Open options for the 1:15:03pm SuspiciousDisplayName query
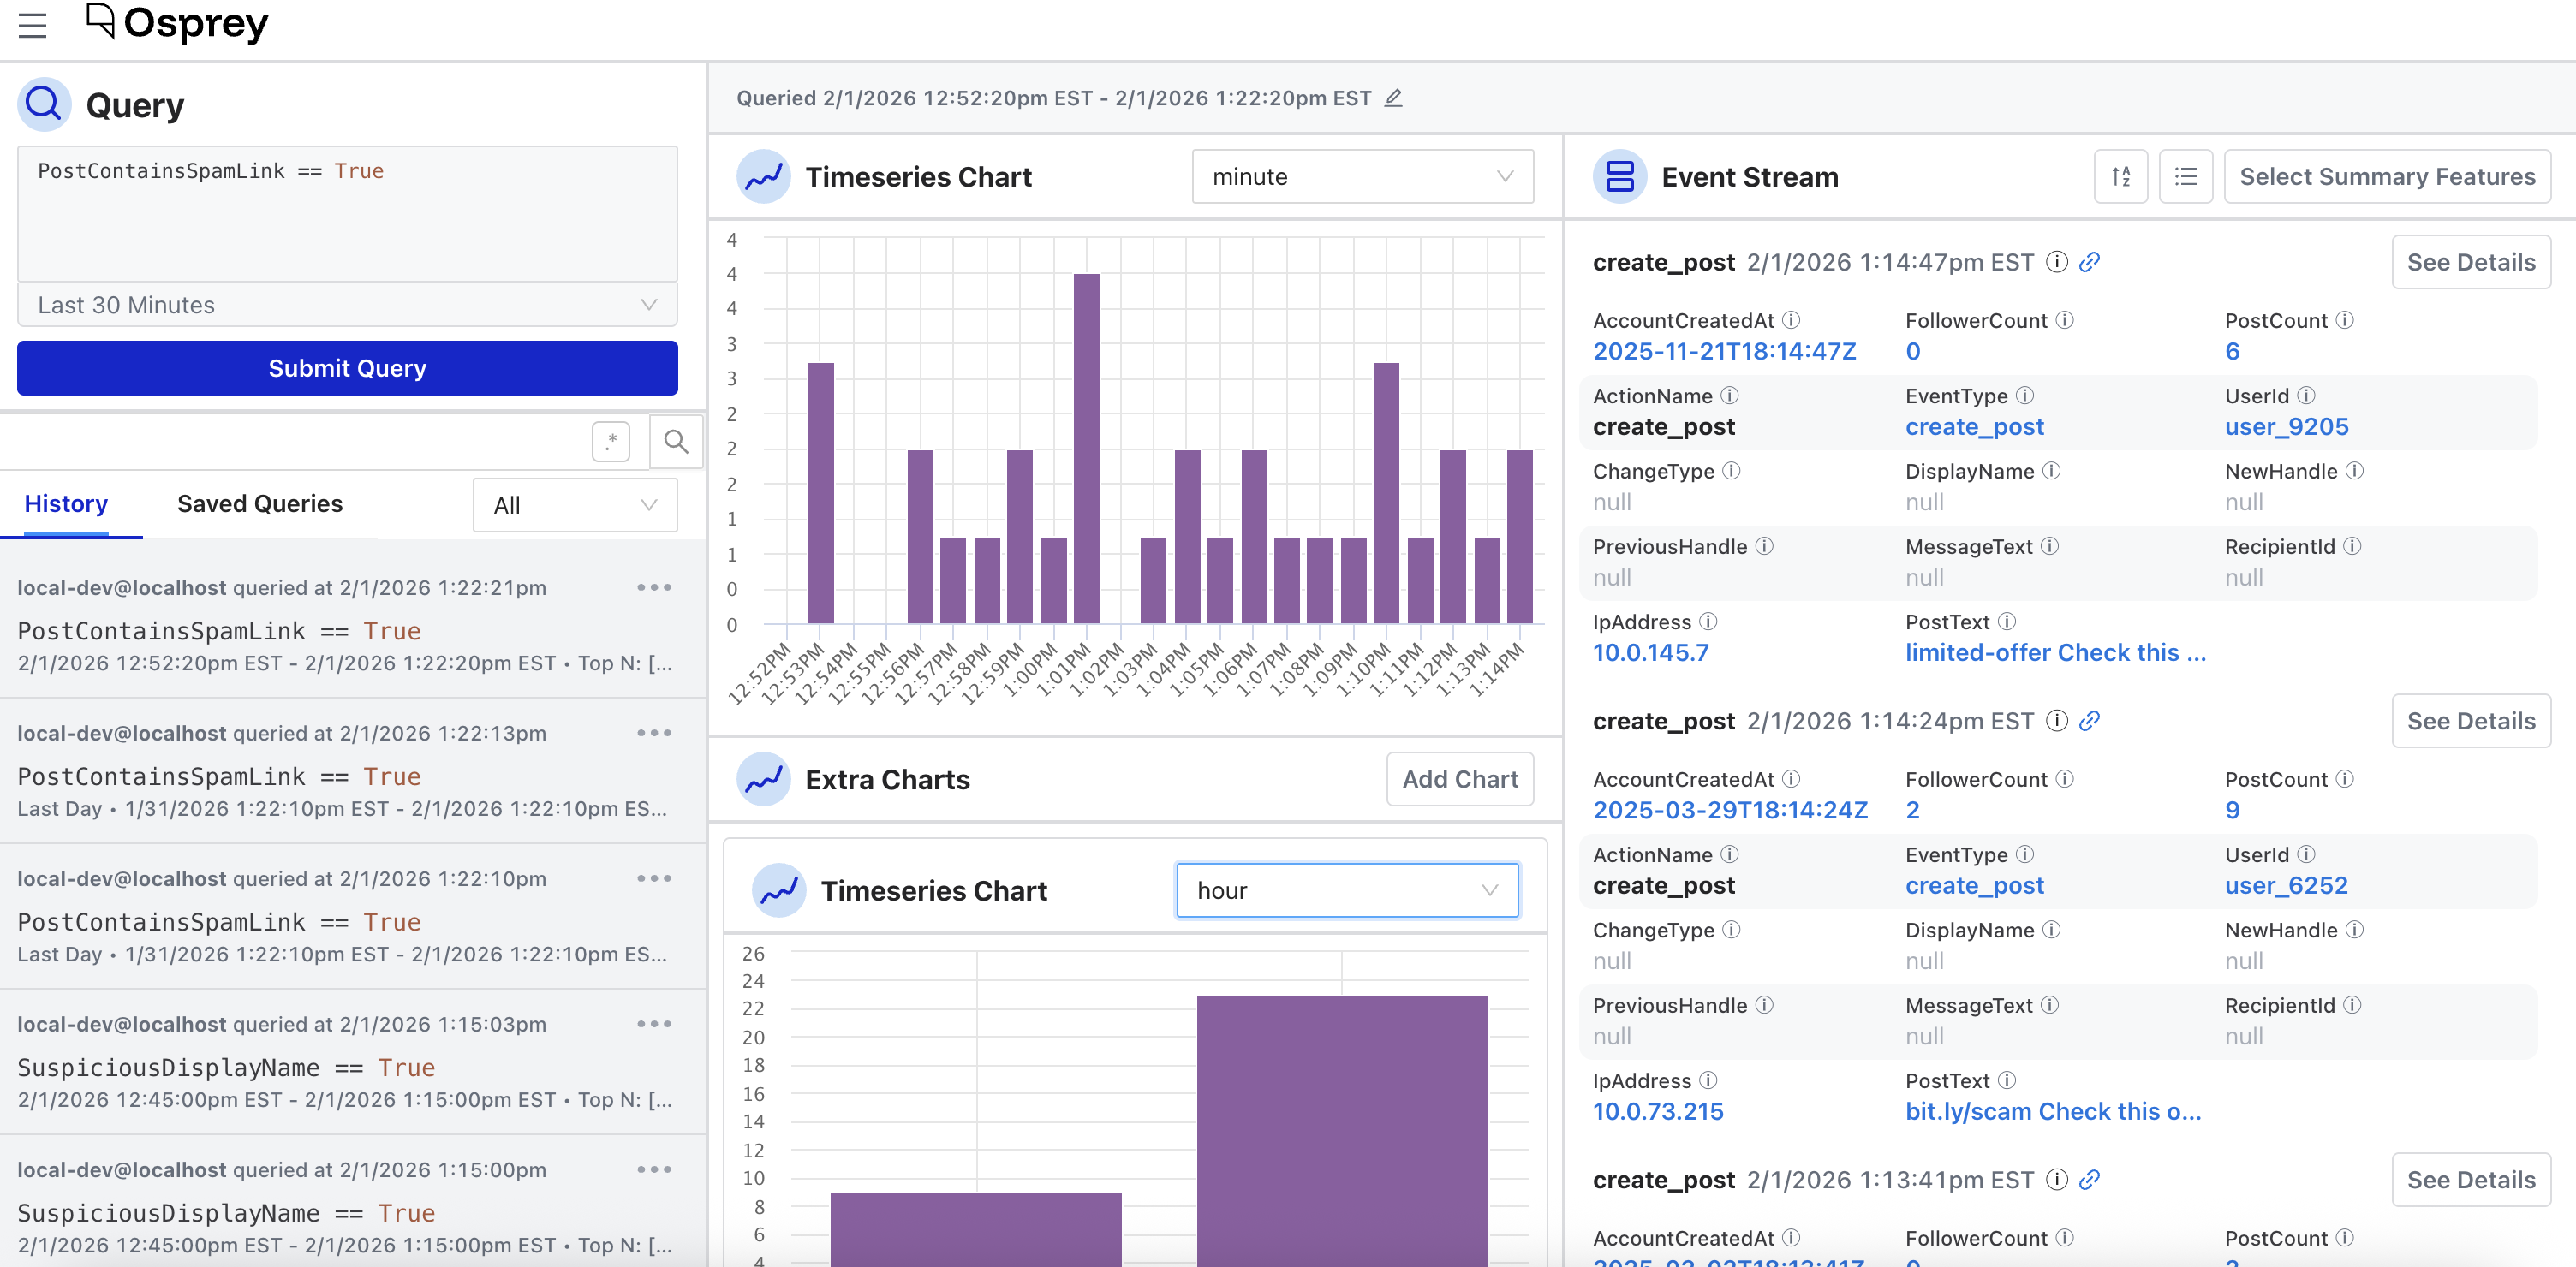 pos(654,1024)
